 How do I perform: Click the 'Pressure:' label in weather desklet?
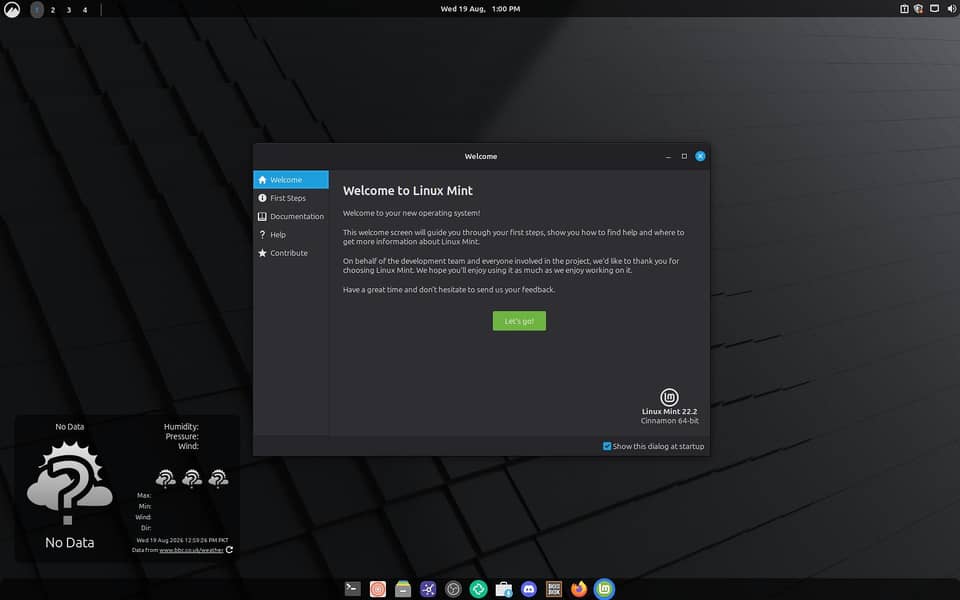point(182,437)
